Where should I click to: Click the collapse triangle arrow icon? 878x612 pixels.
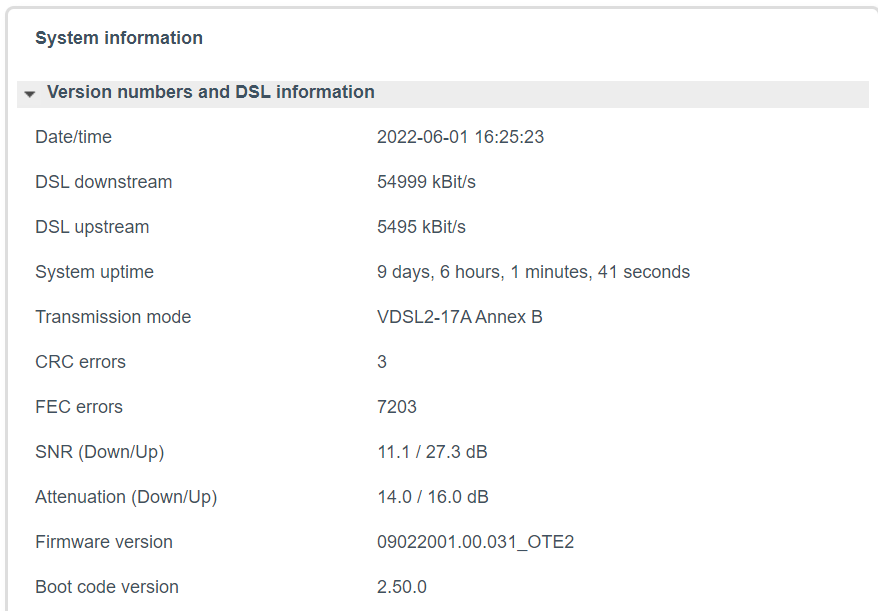(30, 94)
